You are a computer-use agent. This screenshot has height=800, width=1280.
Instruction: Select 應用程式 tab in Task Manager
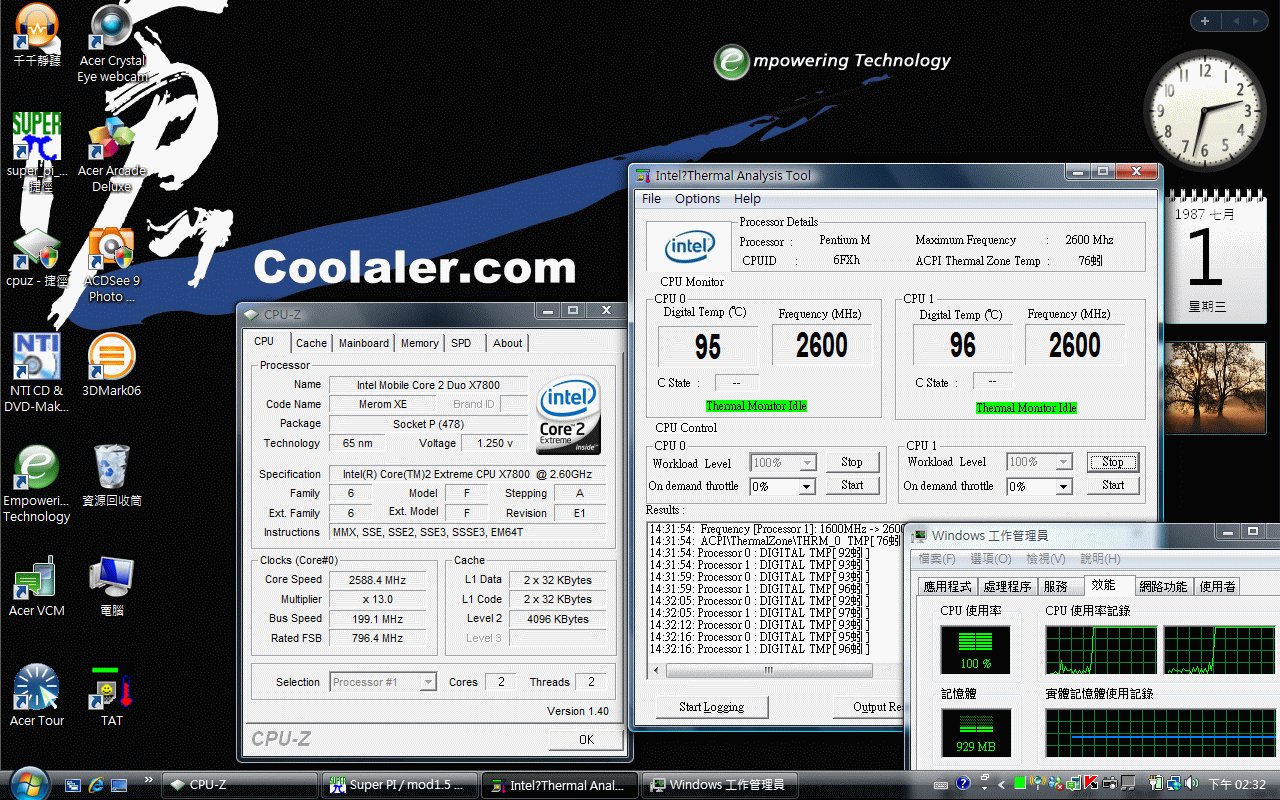(x=948, y=587)
